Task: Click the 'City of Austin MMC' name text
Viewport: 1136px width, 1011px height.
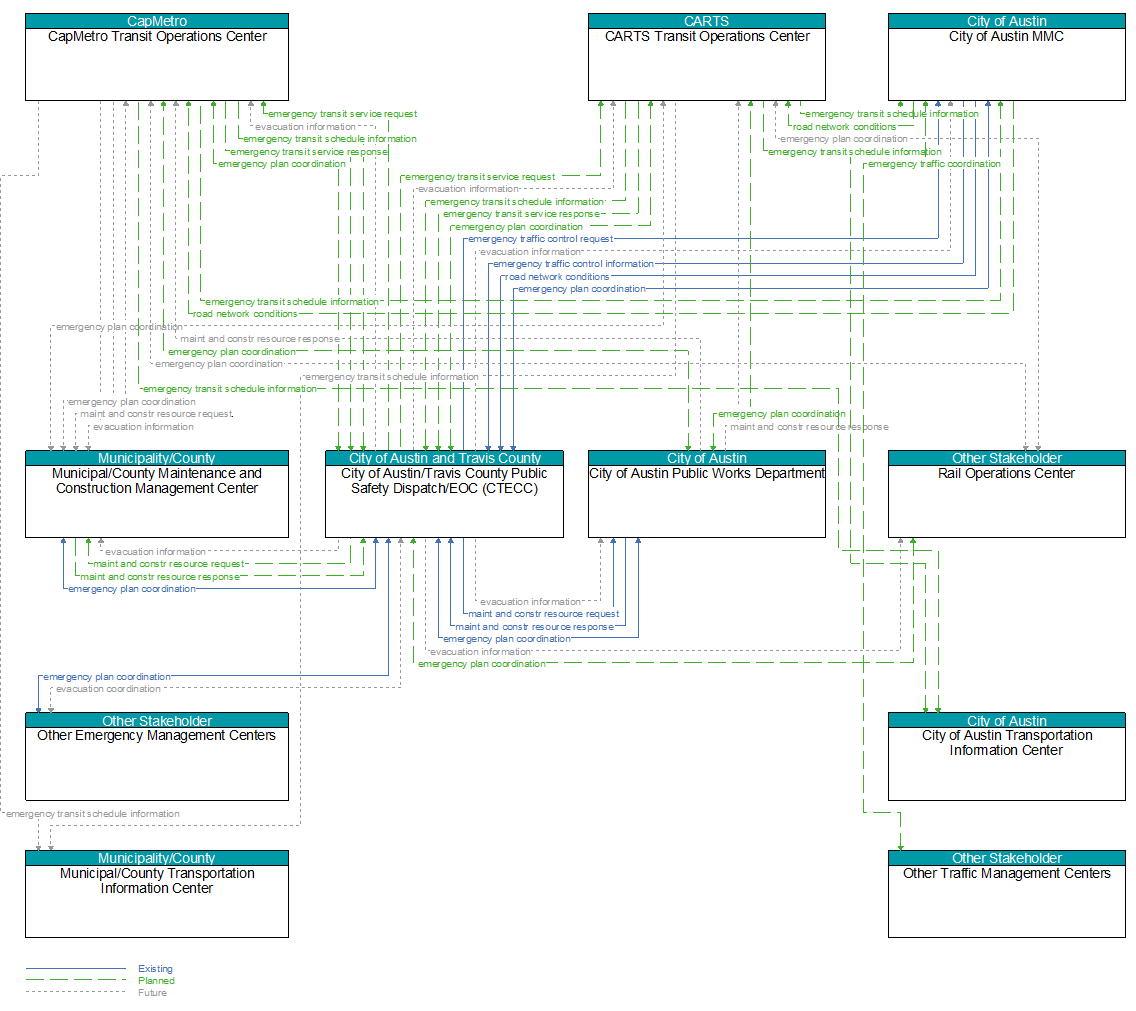Action: pos(1006,36)
